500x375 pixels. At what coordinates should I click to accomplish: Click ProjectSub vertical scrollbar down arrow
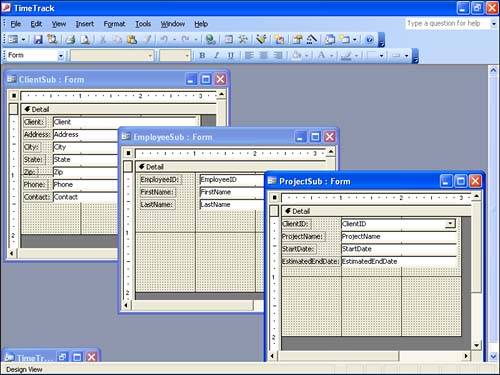477,345
